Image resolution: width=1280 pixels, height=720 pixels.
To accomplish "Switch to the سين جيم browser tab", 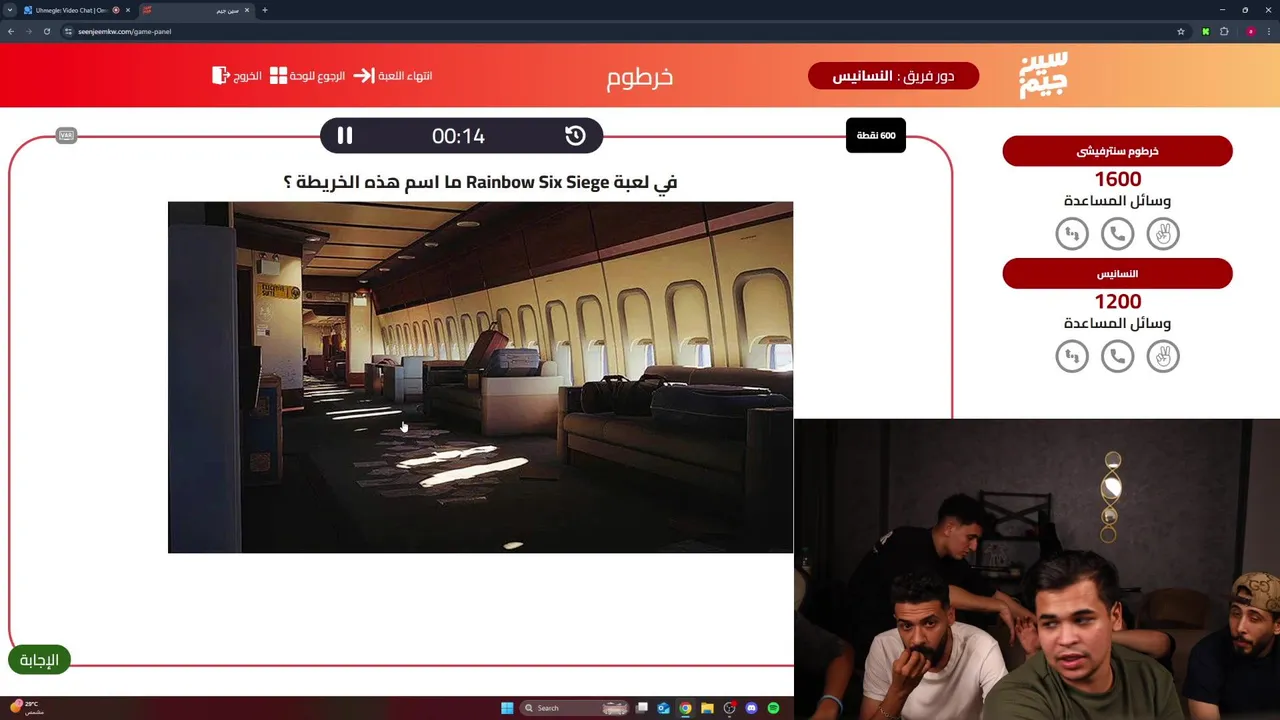I will (195, 10).
